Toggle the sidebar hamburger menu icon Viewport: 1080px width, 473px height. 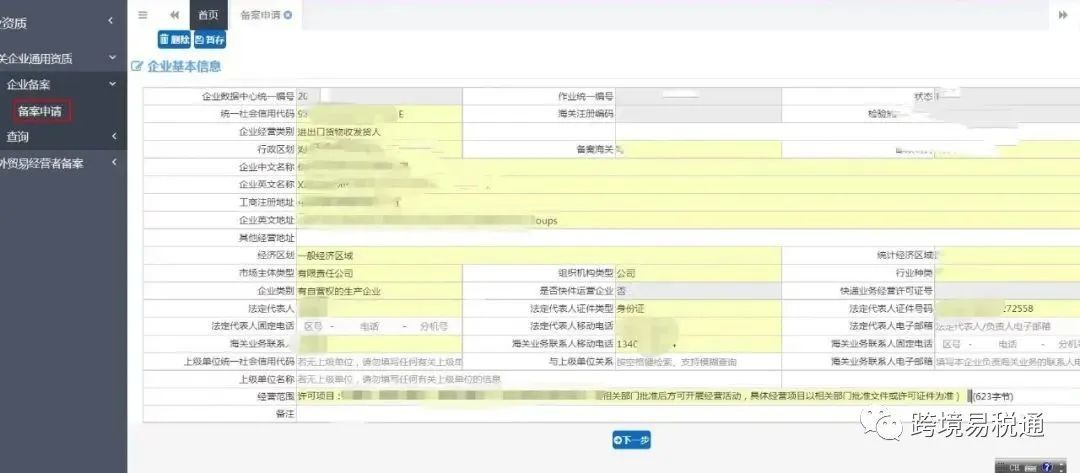[x=143, y=14]
